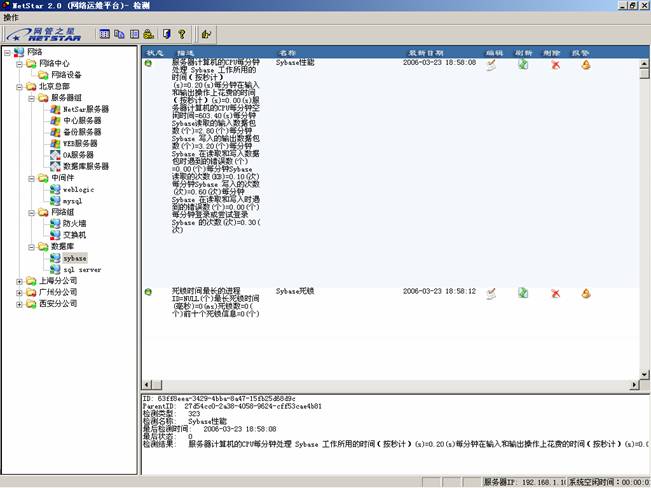Select the 中心服务器 tree node
Image resolution: width=651 pixels, height=488 pixels.
click(x=82, y=120)
